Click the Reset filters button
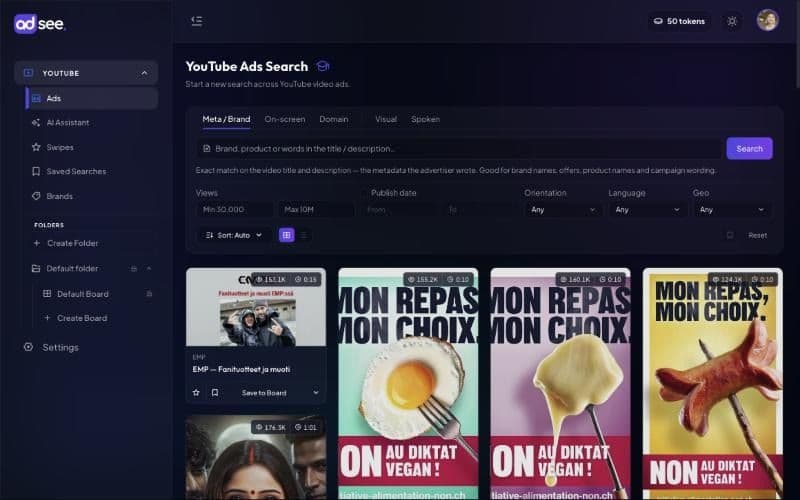 click(x=757, y=235)
